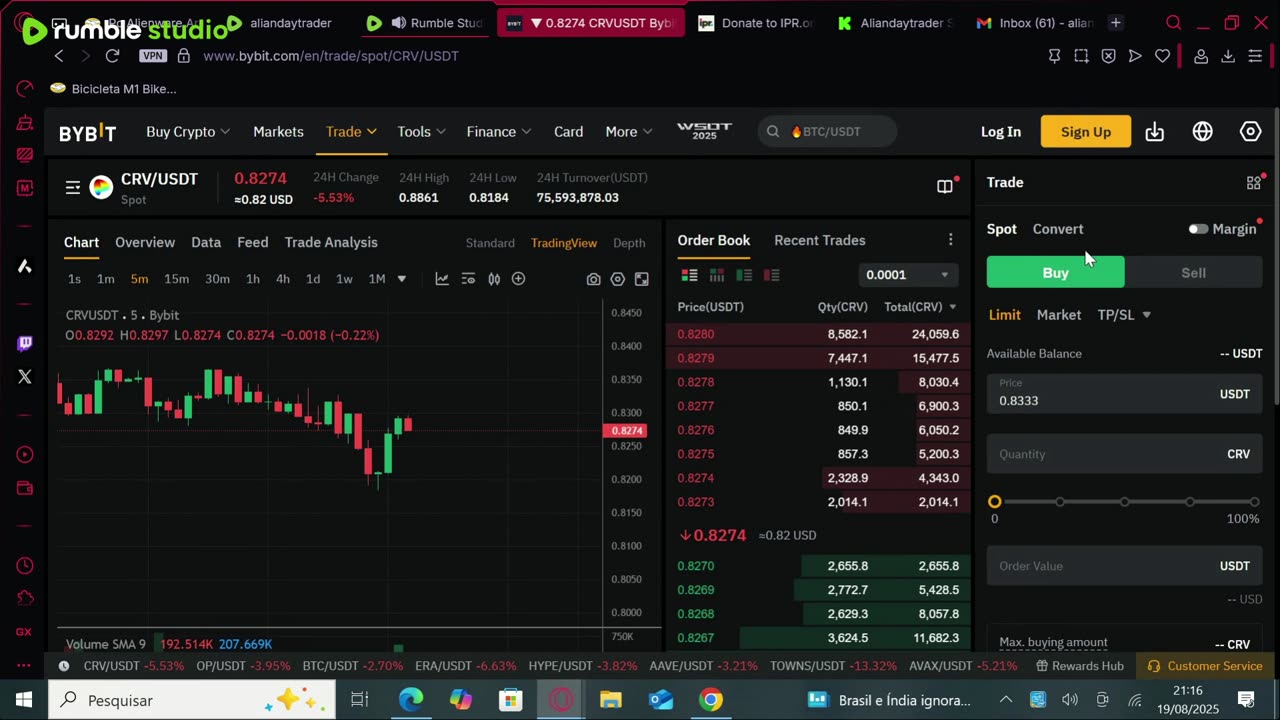Open Customer Service chat
Viewport: 1280px width, 720px height.
click(1205, 666)
